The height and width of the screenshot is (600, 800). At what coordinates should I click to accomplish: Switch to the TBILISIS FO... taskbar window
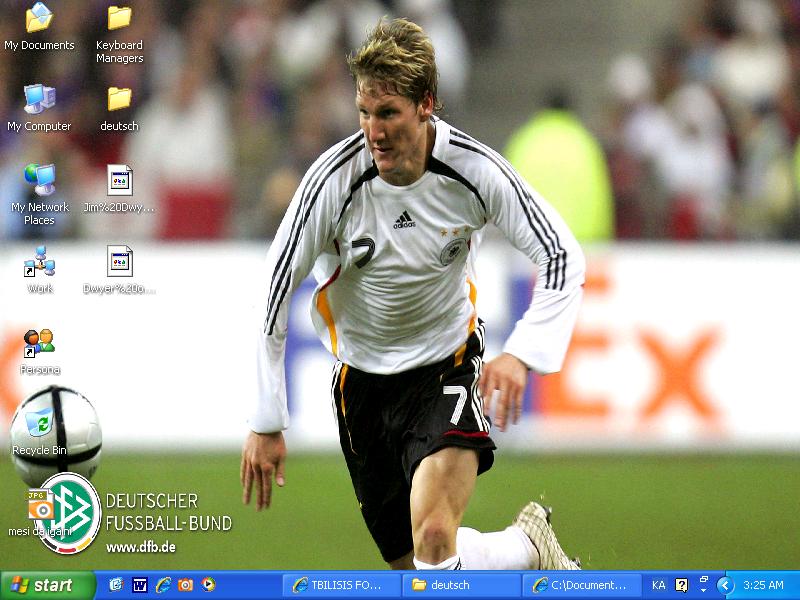click(342, 585)
